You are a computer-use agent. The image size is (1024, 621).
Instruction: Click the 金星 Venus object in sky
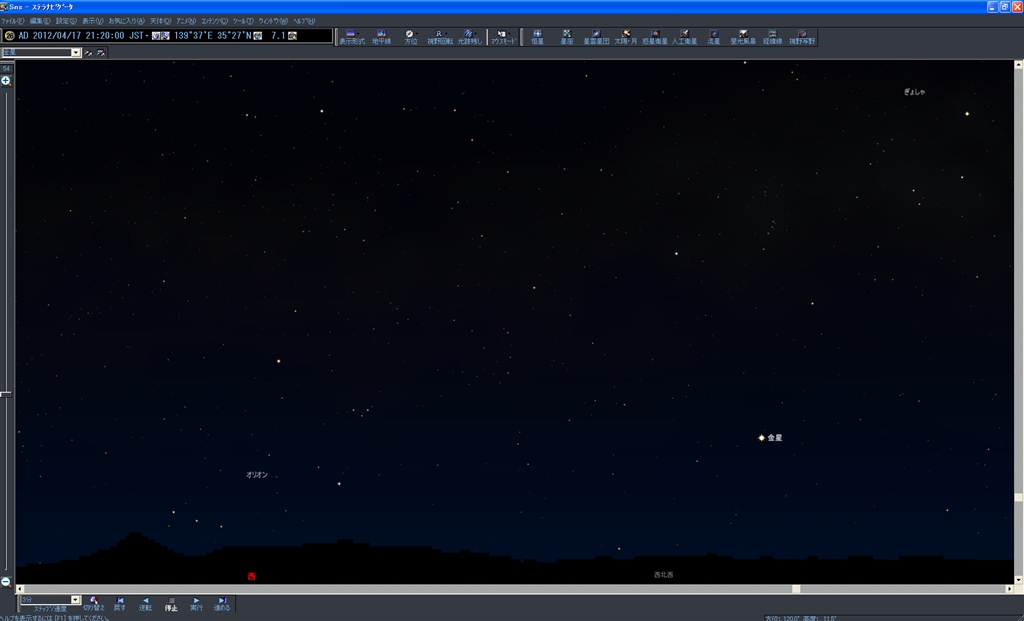(x=761, y=438)
